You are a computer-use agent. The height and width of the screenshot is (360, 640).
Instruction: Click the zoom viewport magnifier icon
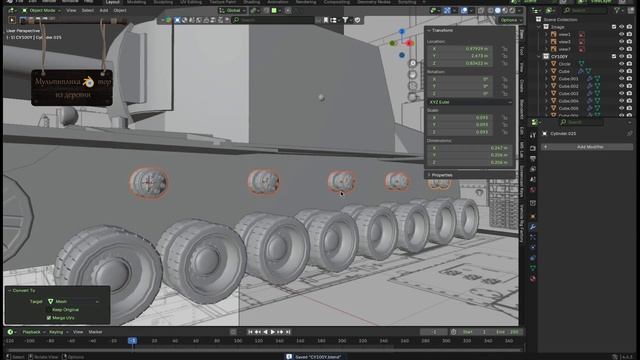click(413, 63)
